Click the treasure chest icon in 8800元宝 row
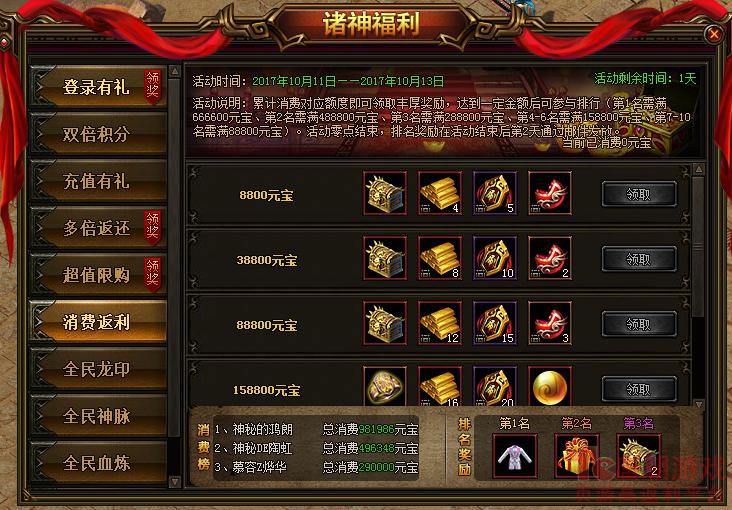Screen dimensions: 732x510 coord(385,193)
